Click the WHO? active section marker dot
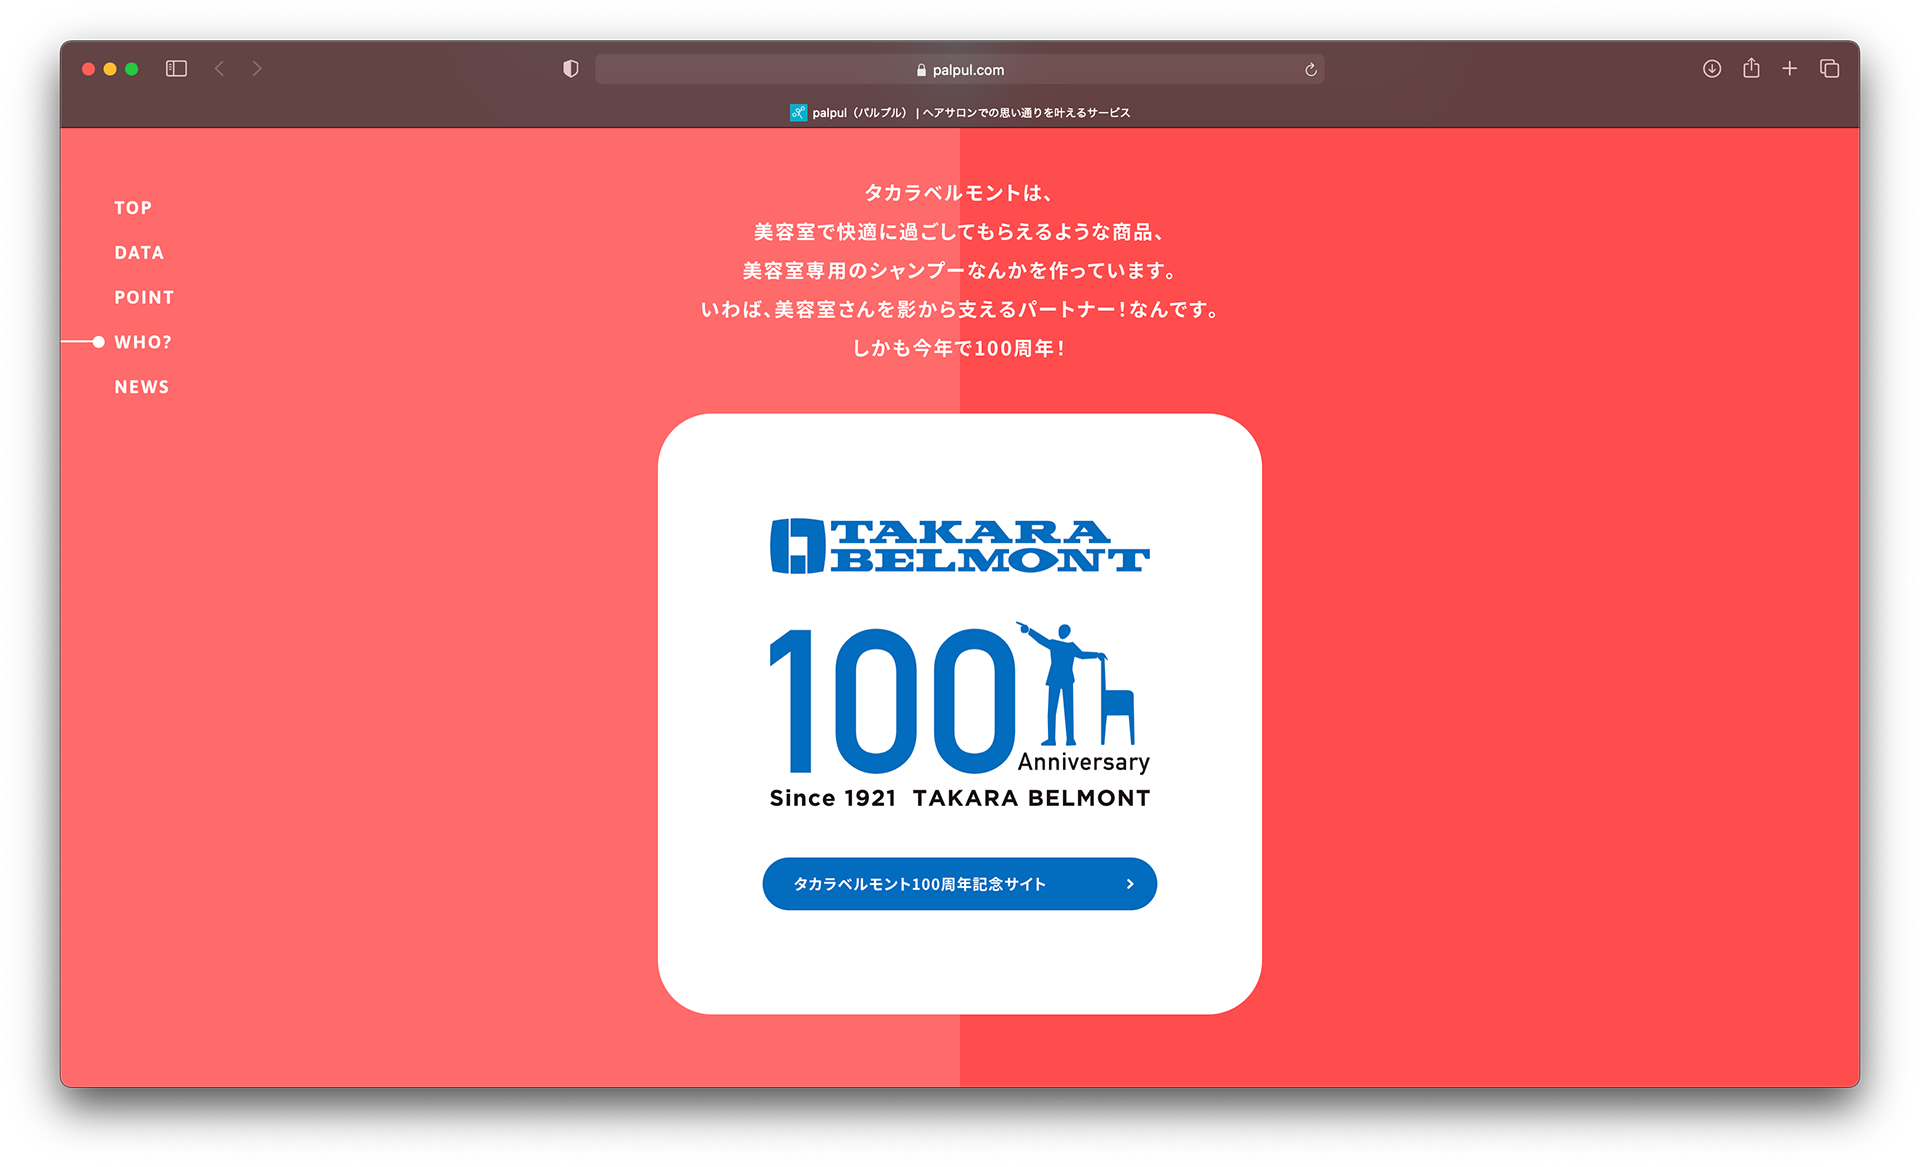The width and height of the screenshot is (1920, 1167). [x=98, y=342]
